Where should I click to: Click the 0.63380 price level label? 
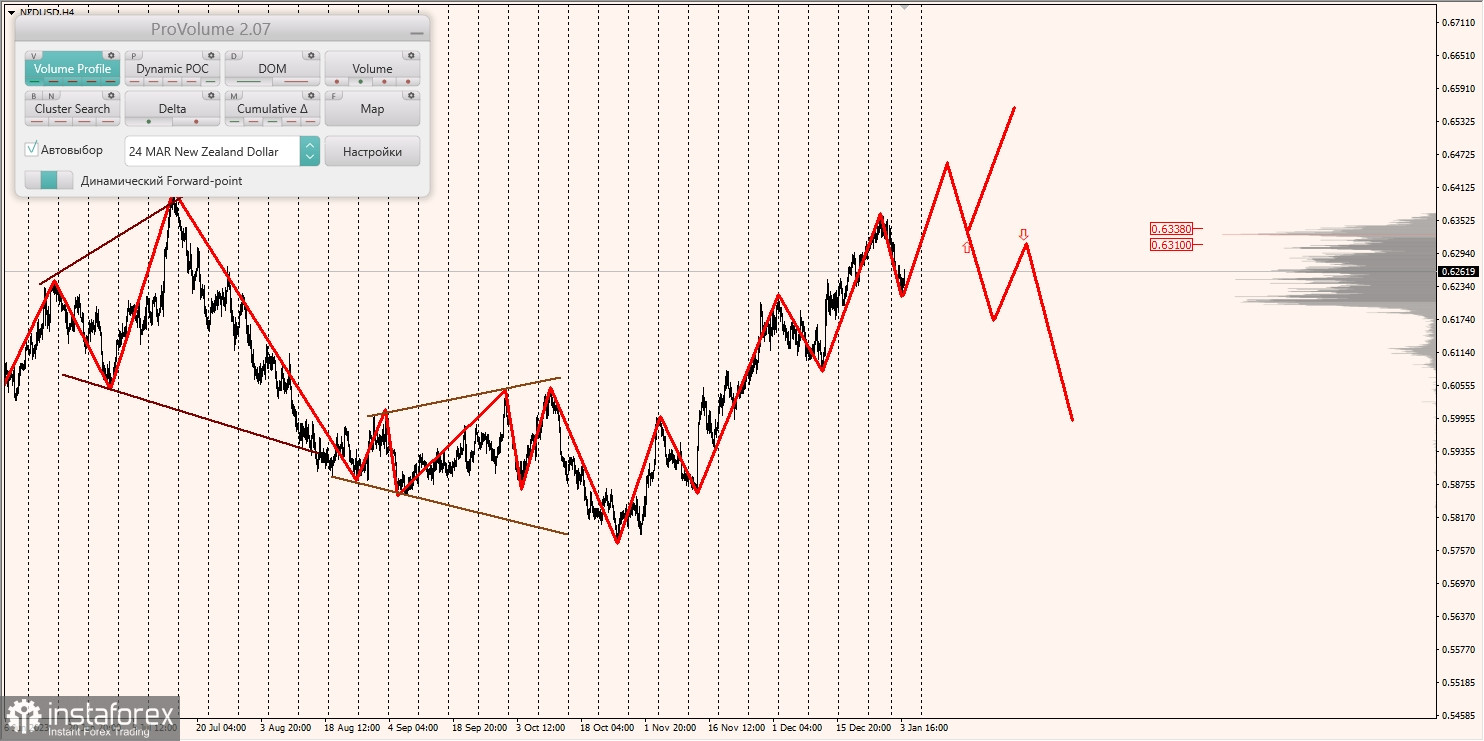point(1171,228)
